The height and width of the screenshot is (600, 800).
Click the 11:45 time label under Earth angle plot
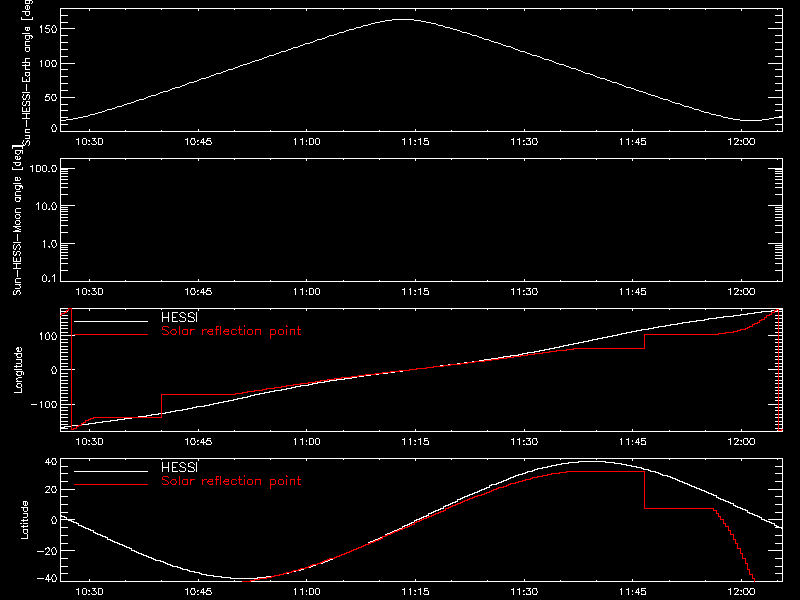click(x=633, y=142)
